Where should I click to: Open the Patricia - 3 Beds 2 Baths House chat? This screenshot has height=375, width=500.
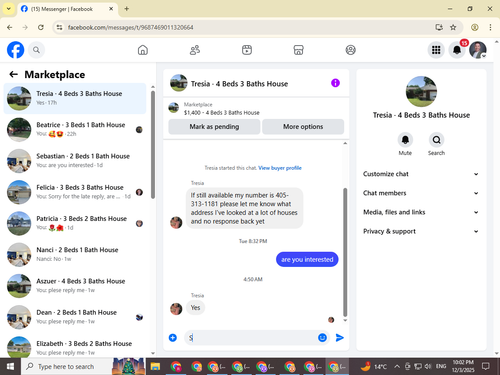pyautogui.click(x=75, y=223)
